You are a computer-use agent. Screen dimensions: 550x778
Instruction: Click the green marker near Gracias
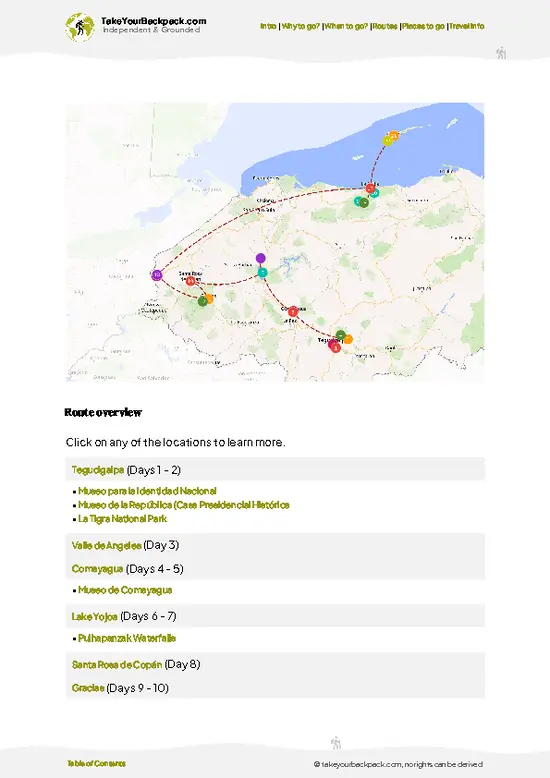203,301
